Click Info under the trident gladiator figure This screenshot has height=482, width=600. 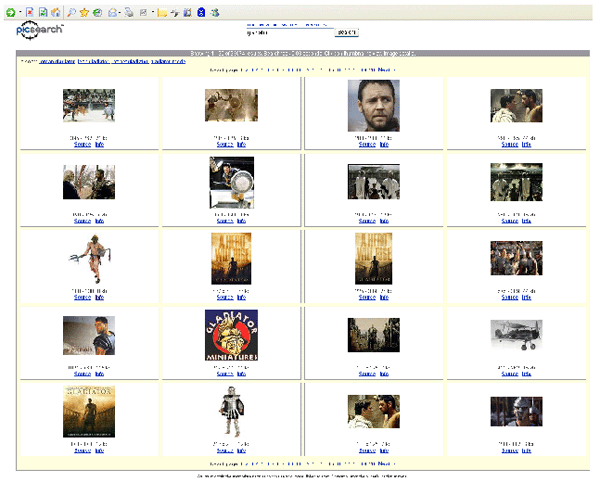point(99,297)
